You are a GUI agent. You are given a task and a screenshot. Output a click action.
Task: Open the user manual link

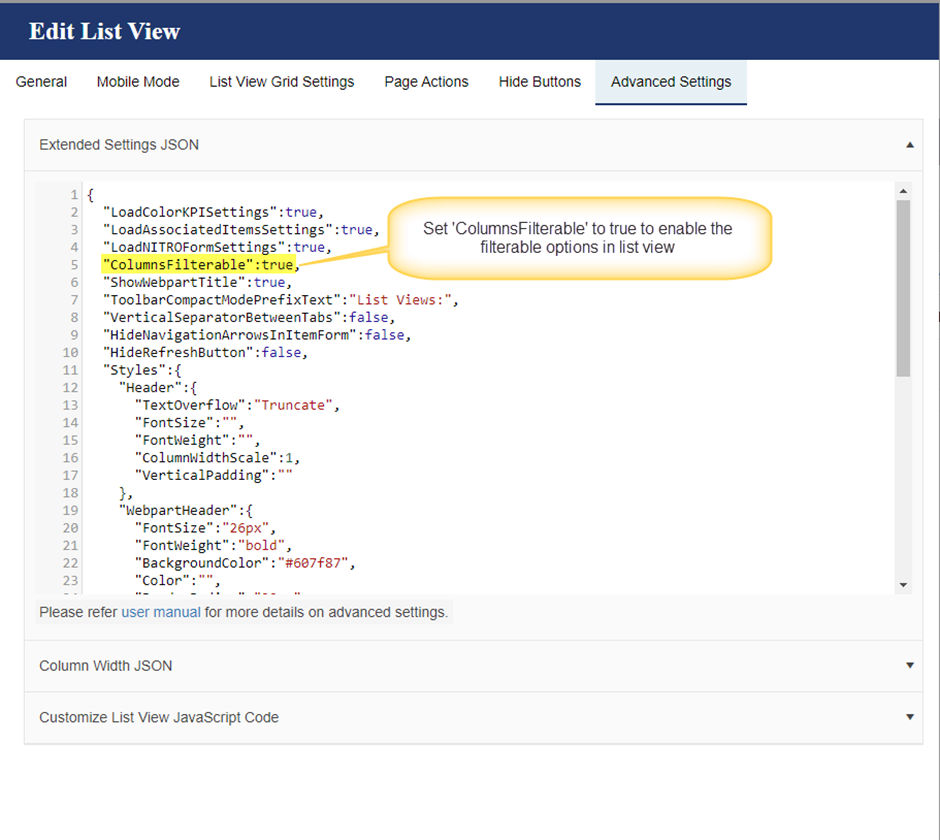tap(161, 612)
